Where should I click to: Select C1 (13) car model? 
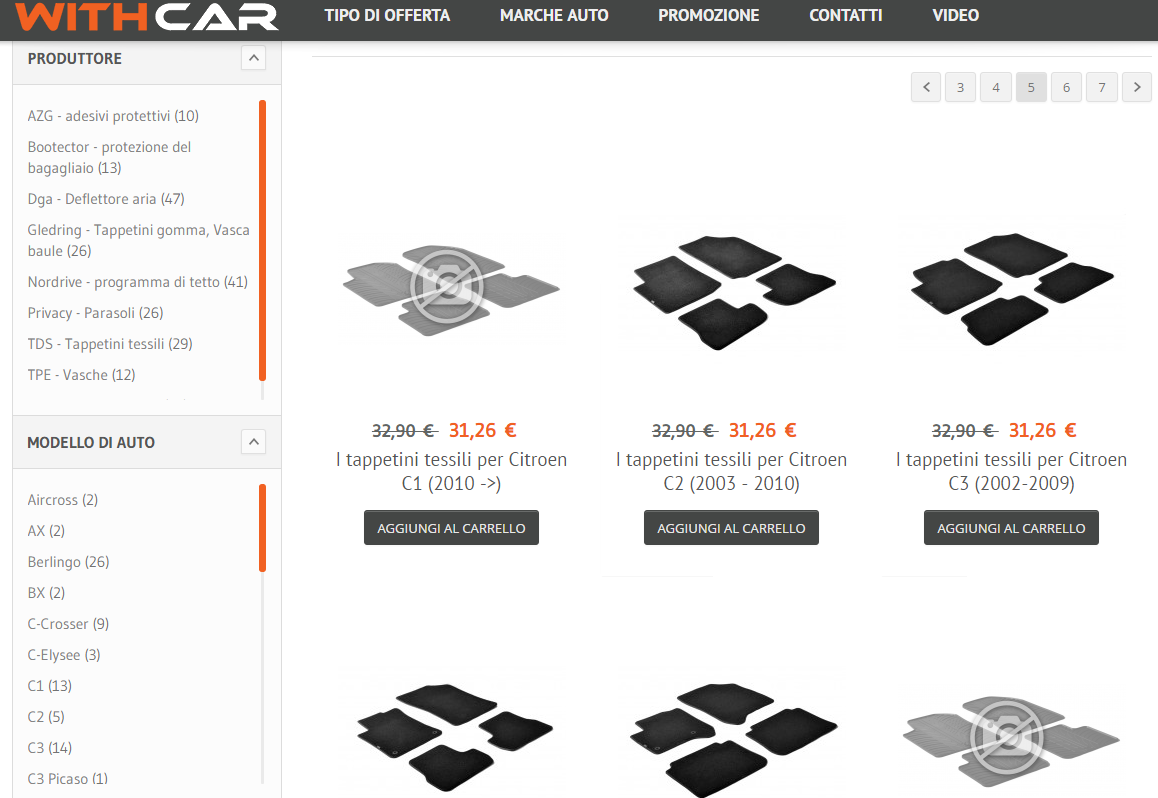pyautogui.click(x=49, y=686)
